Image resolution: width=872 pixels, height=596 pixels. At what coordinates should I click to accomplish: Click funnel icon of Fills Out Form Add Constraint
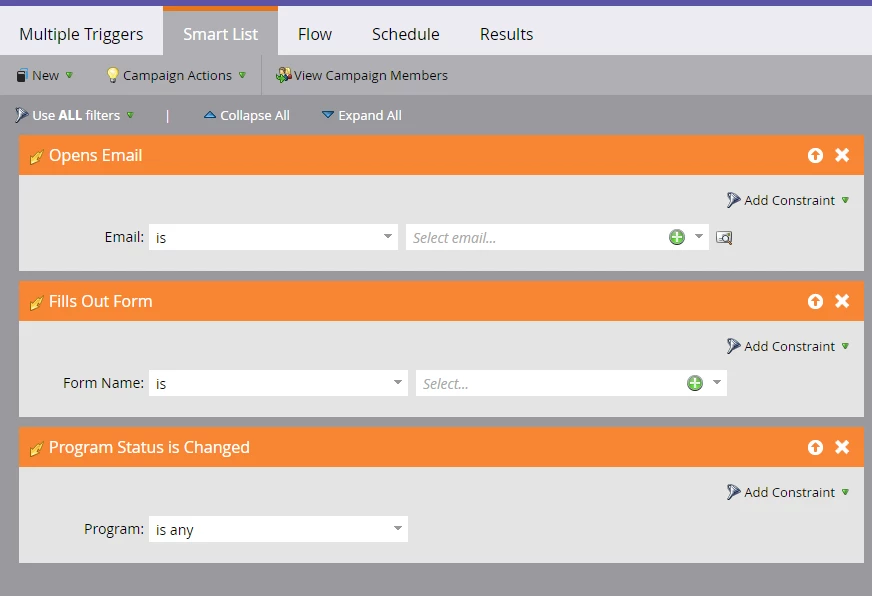point(734,345)
